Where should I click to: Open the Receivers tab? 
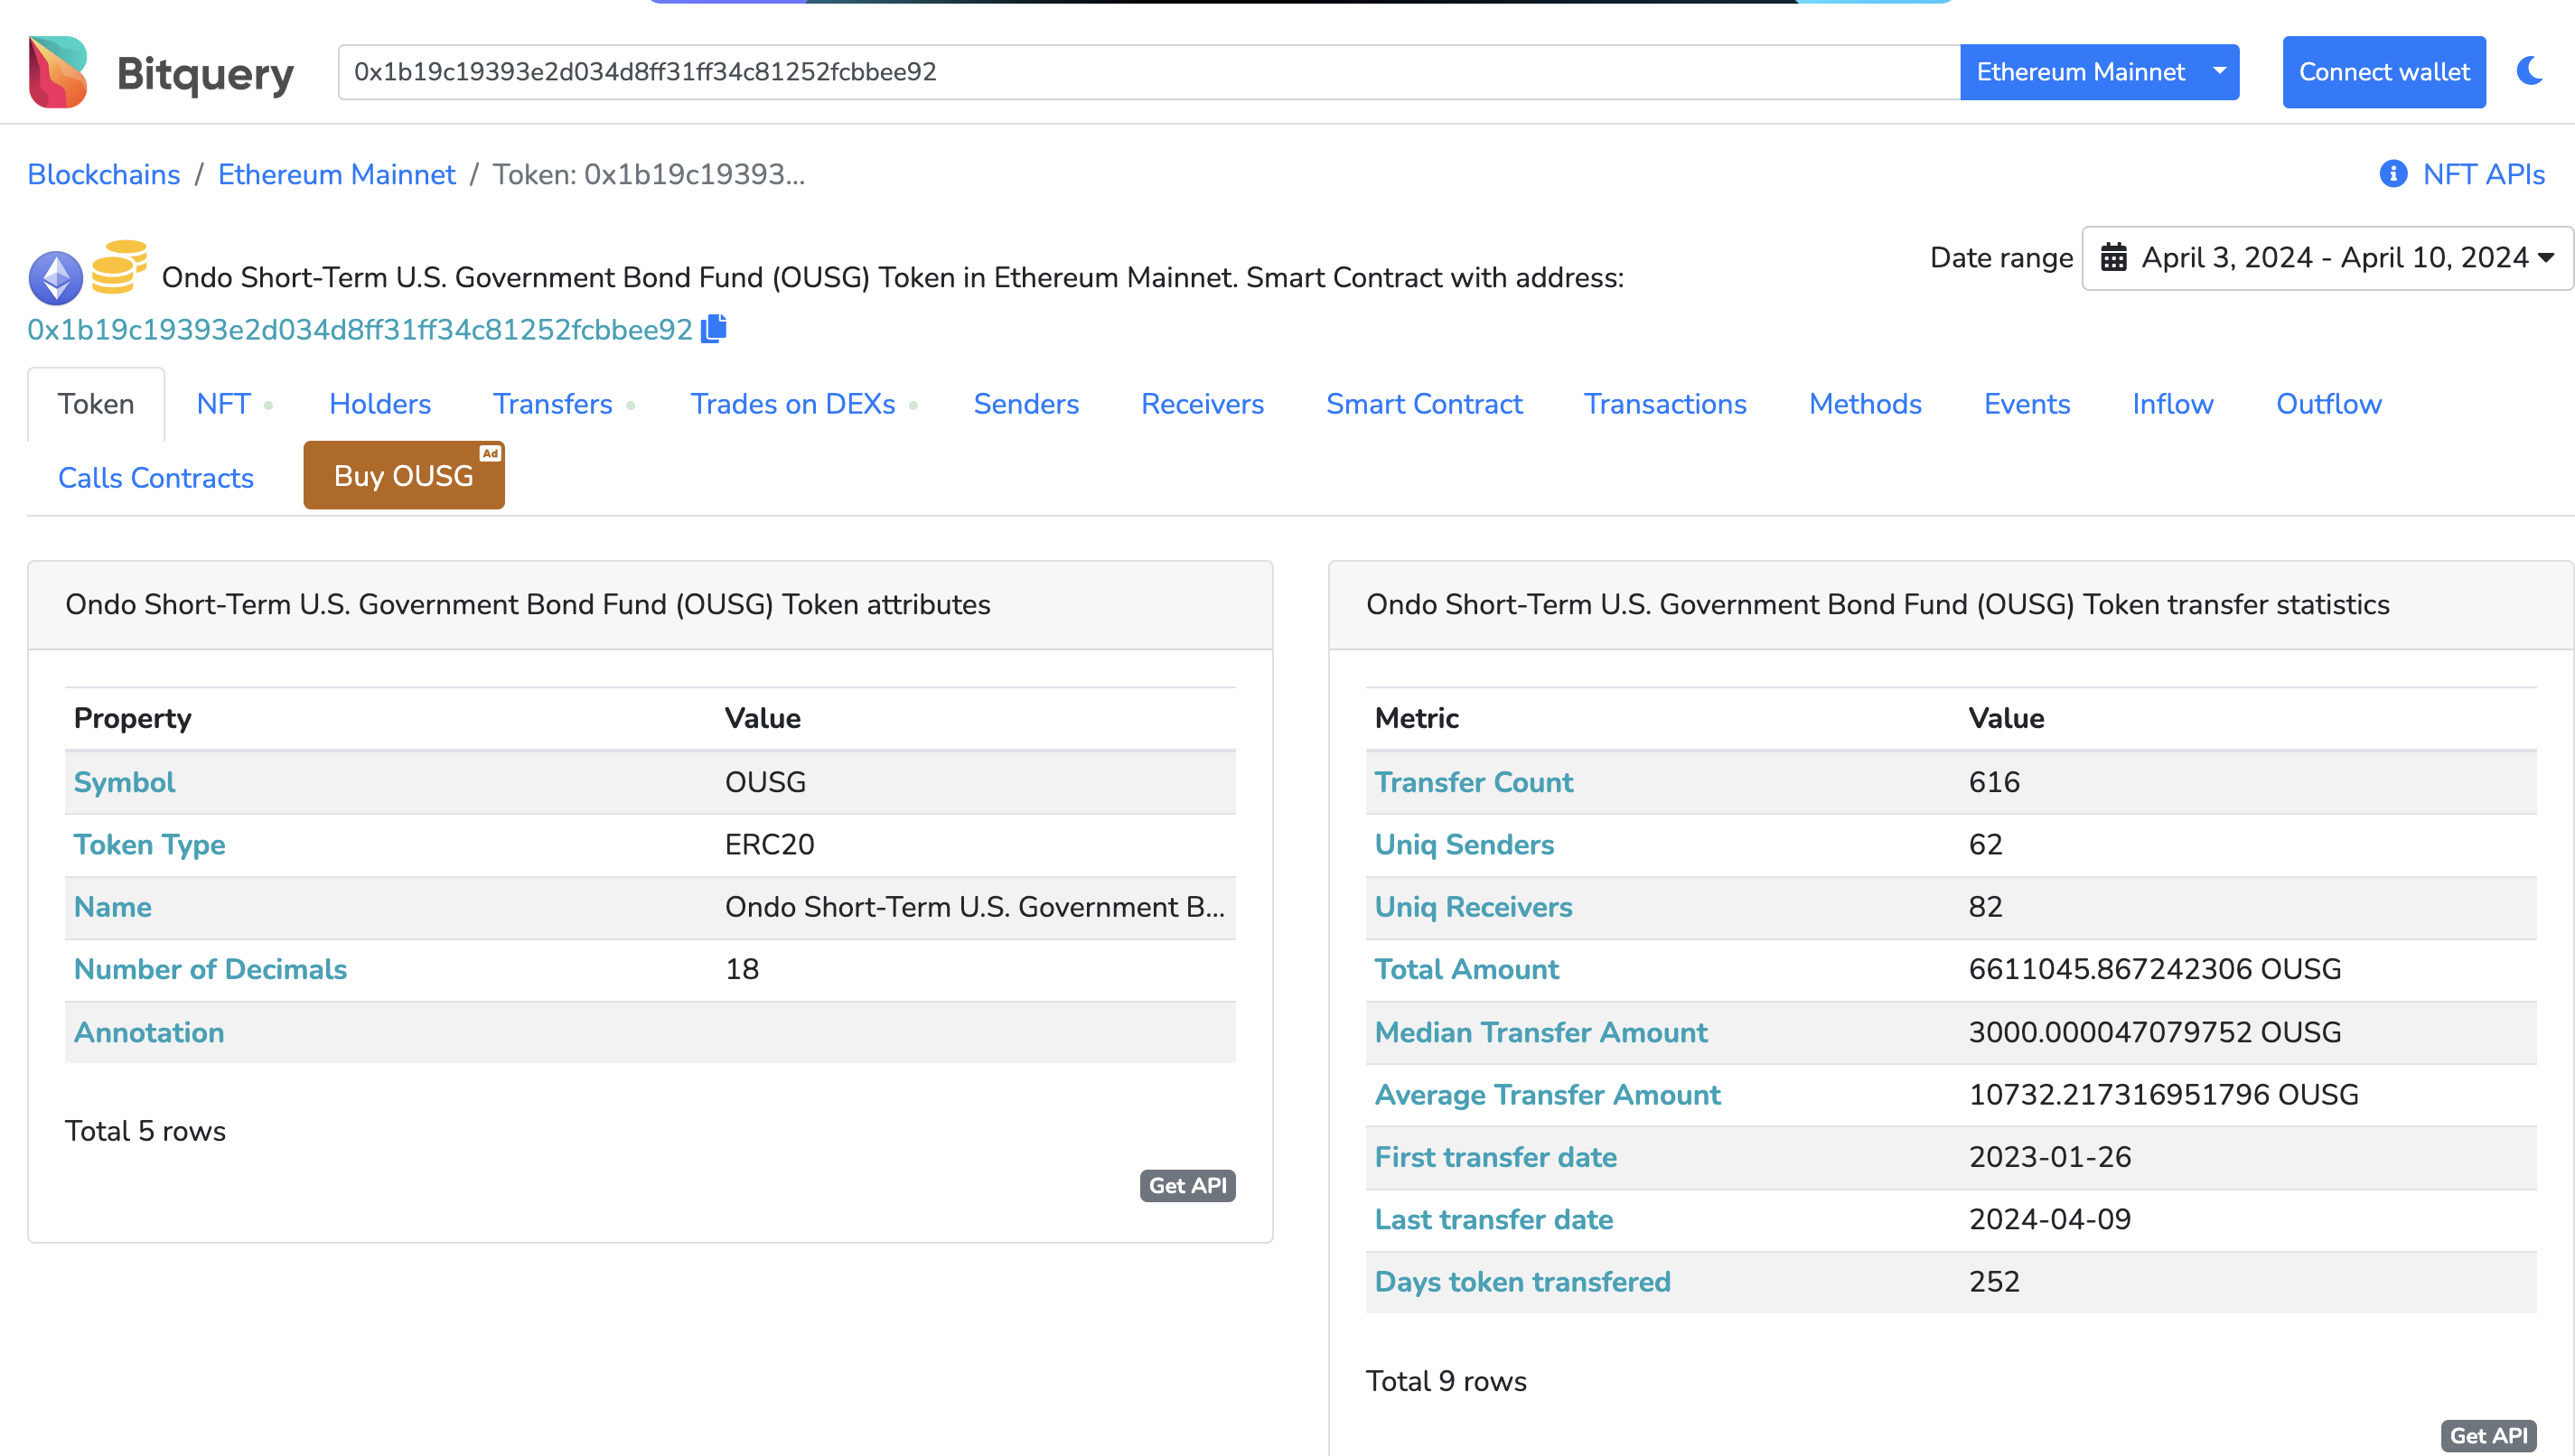tap(1203, 404)
